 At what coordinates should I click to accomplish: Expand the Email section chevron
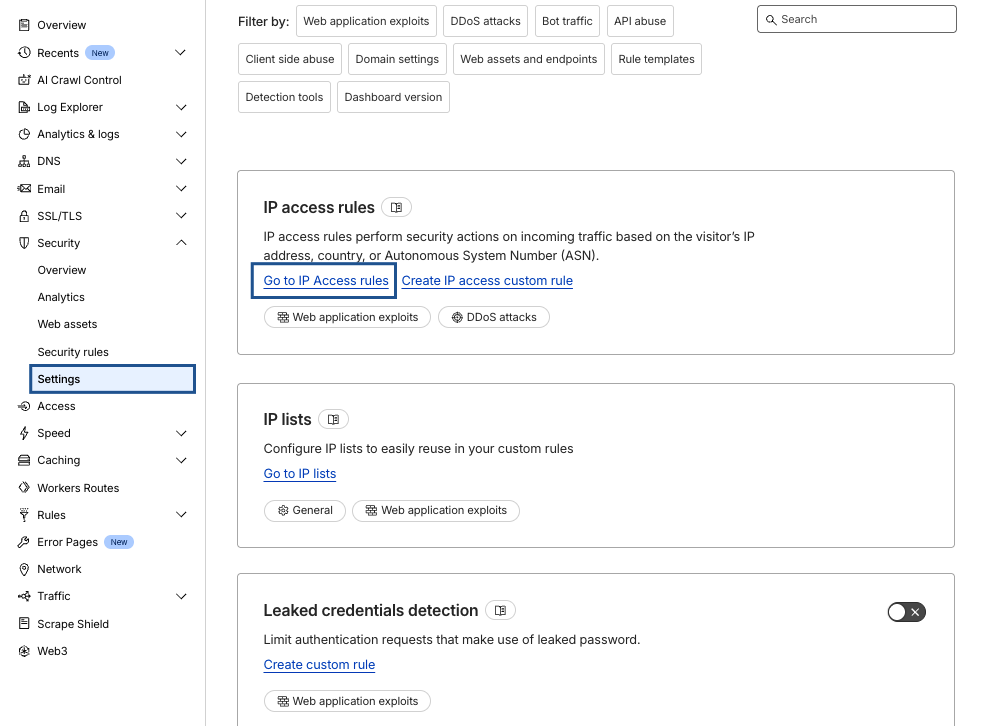pos(181,188)
